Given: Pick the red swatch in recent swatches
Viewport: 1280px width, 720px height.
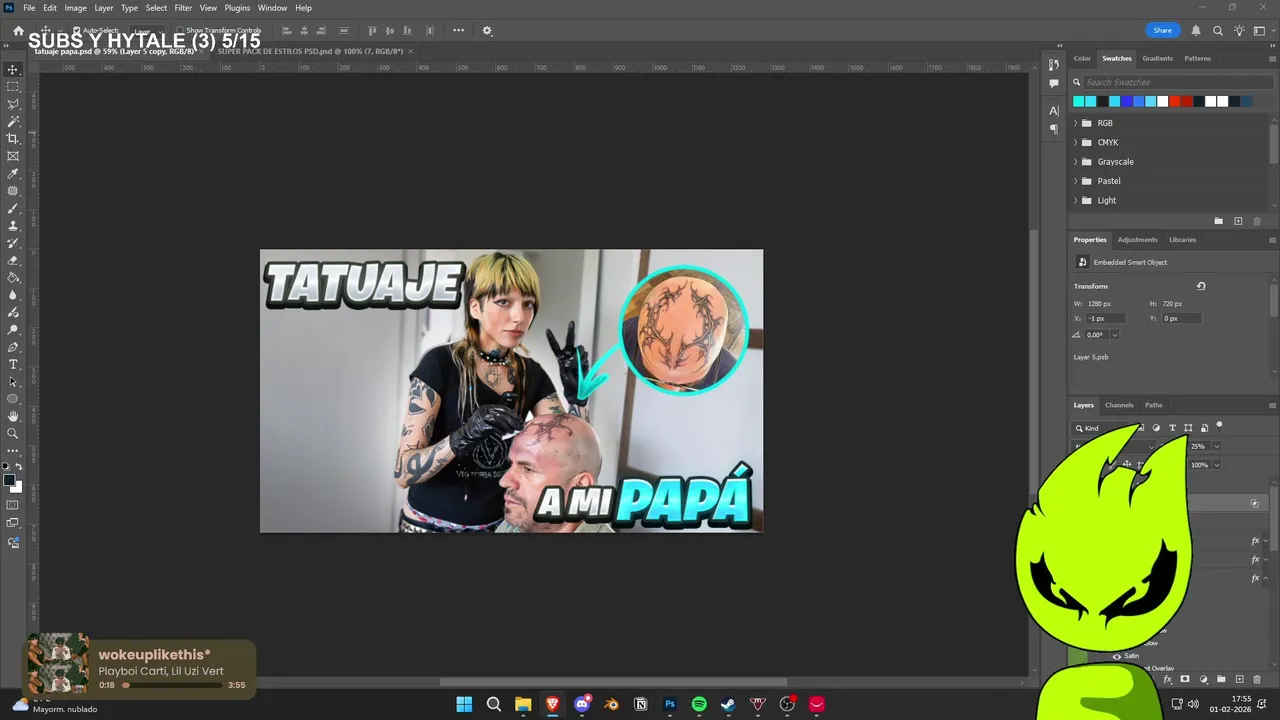Looking at the screenshot, I should (x=1175, y=101).
